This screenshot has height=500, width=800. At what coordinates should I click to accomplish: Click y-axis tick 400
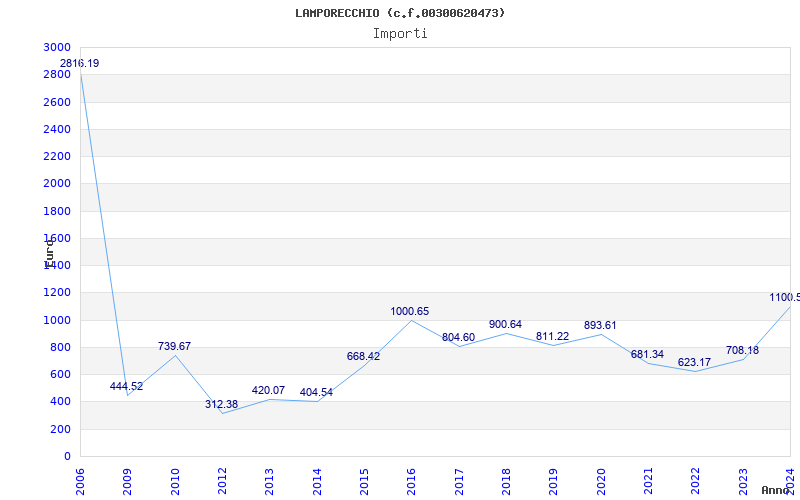click(x=61, y=402)
